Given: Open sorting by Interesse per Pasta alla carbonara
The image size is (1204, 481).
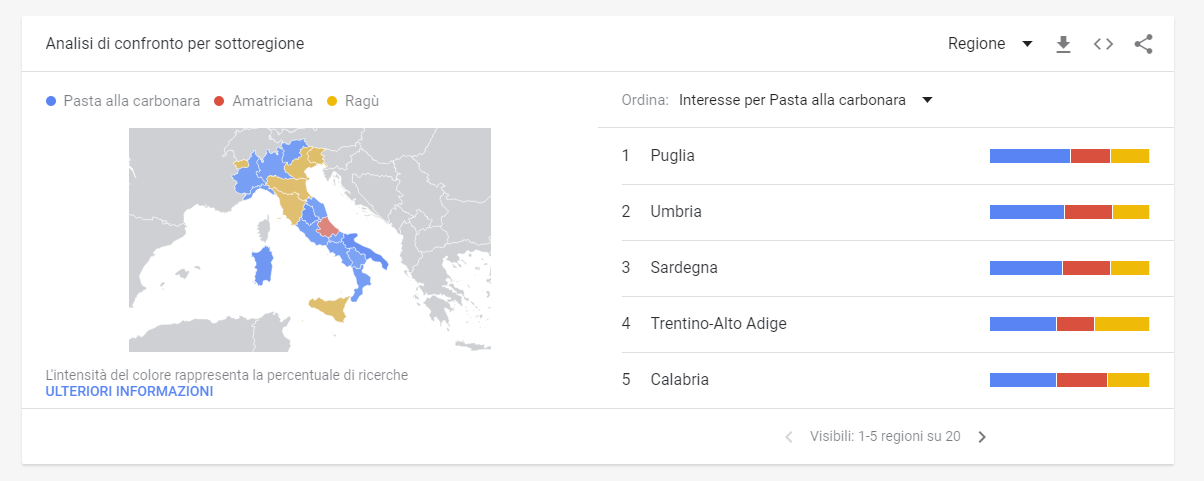Looking at the screenshot, I should tap(792, 100).
